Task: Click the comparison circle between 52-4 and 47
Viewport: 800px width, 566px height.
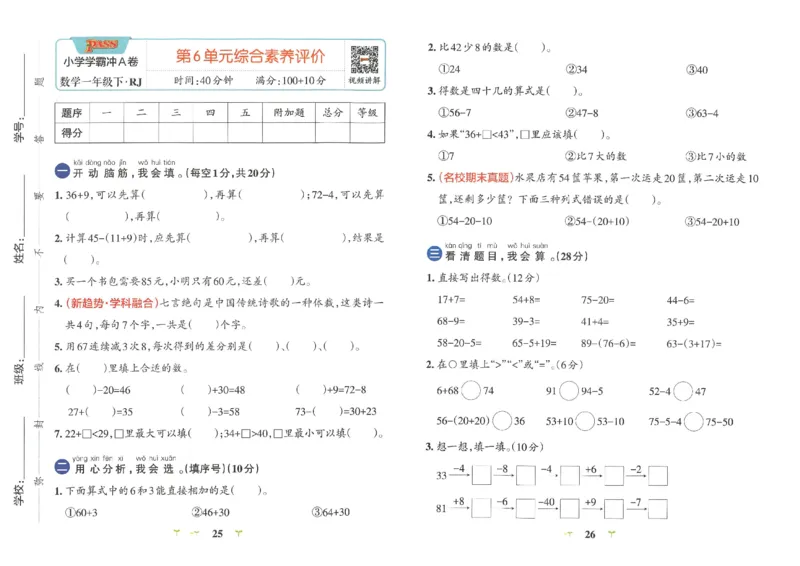Action: click(x=683, y=391)
